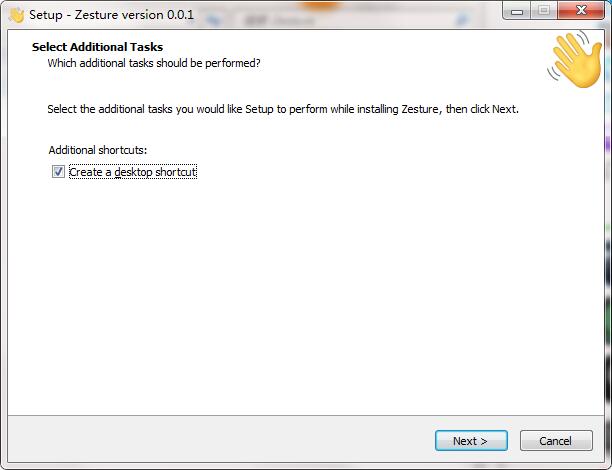Click the grey button bar left of Next
This screenshot has height=470, width=612.
point(219,440)
